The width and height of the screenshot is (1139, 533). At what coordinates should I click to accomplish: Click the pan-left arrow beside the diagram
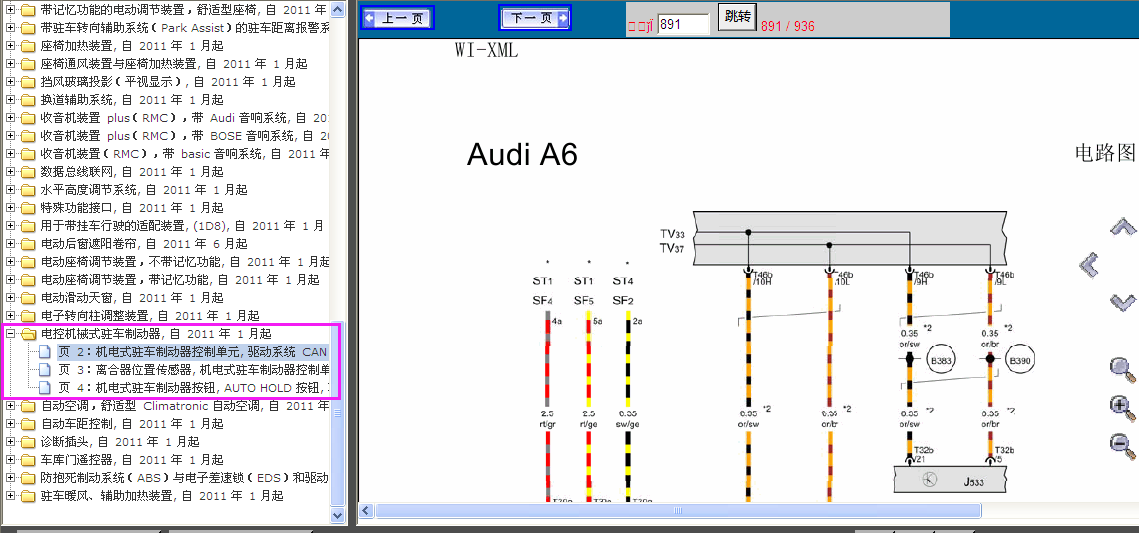point(1090,264)
